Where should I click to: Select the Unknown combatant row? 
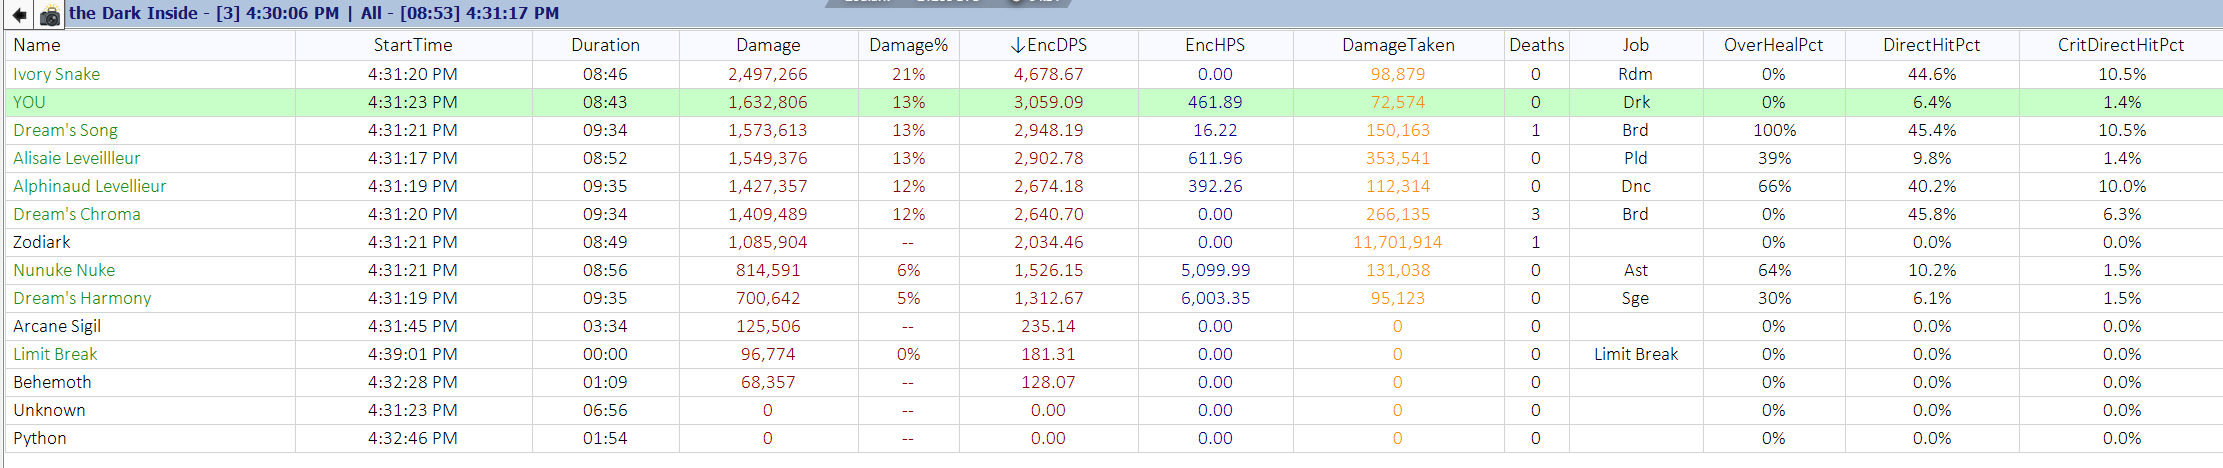coord(1114,410)
